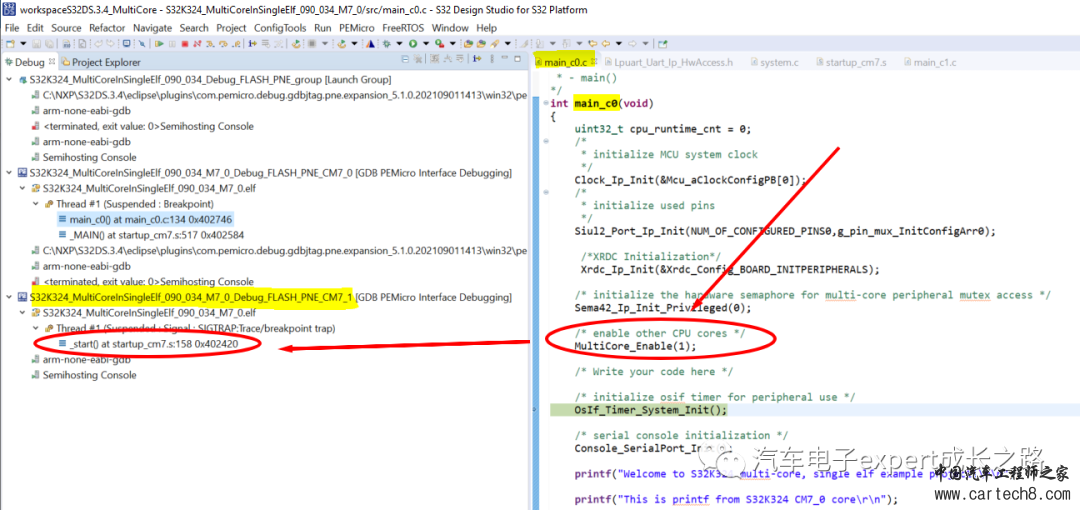Open the Debug view menu (three dots)
The image size is (1080, 510).
(492, 59)
